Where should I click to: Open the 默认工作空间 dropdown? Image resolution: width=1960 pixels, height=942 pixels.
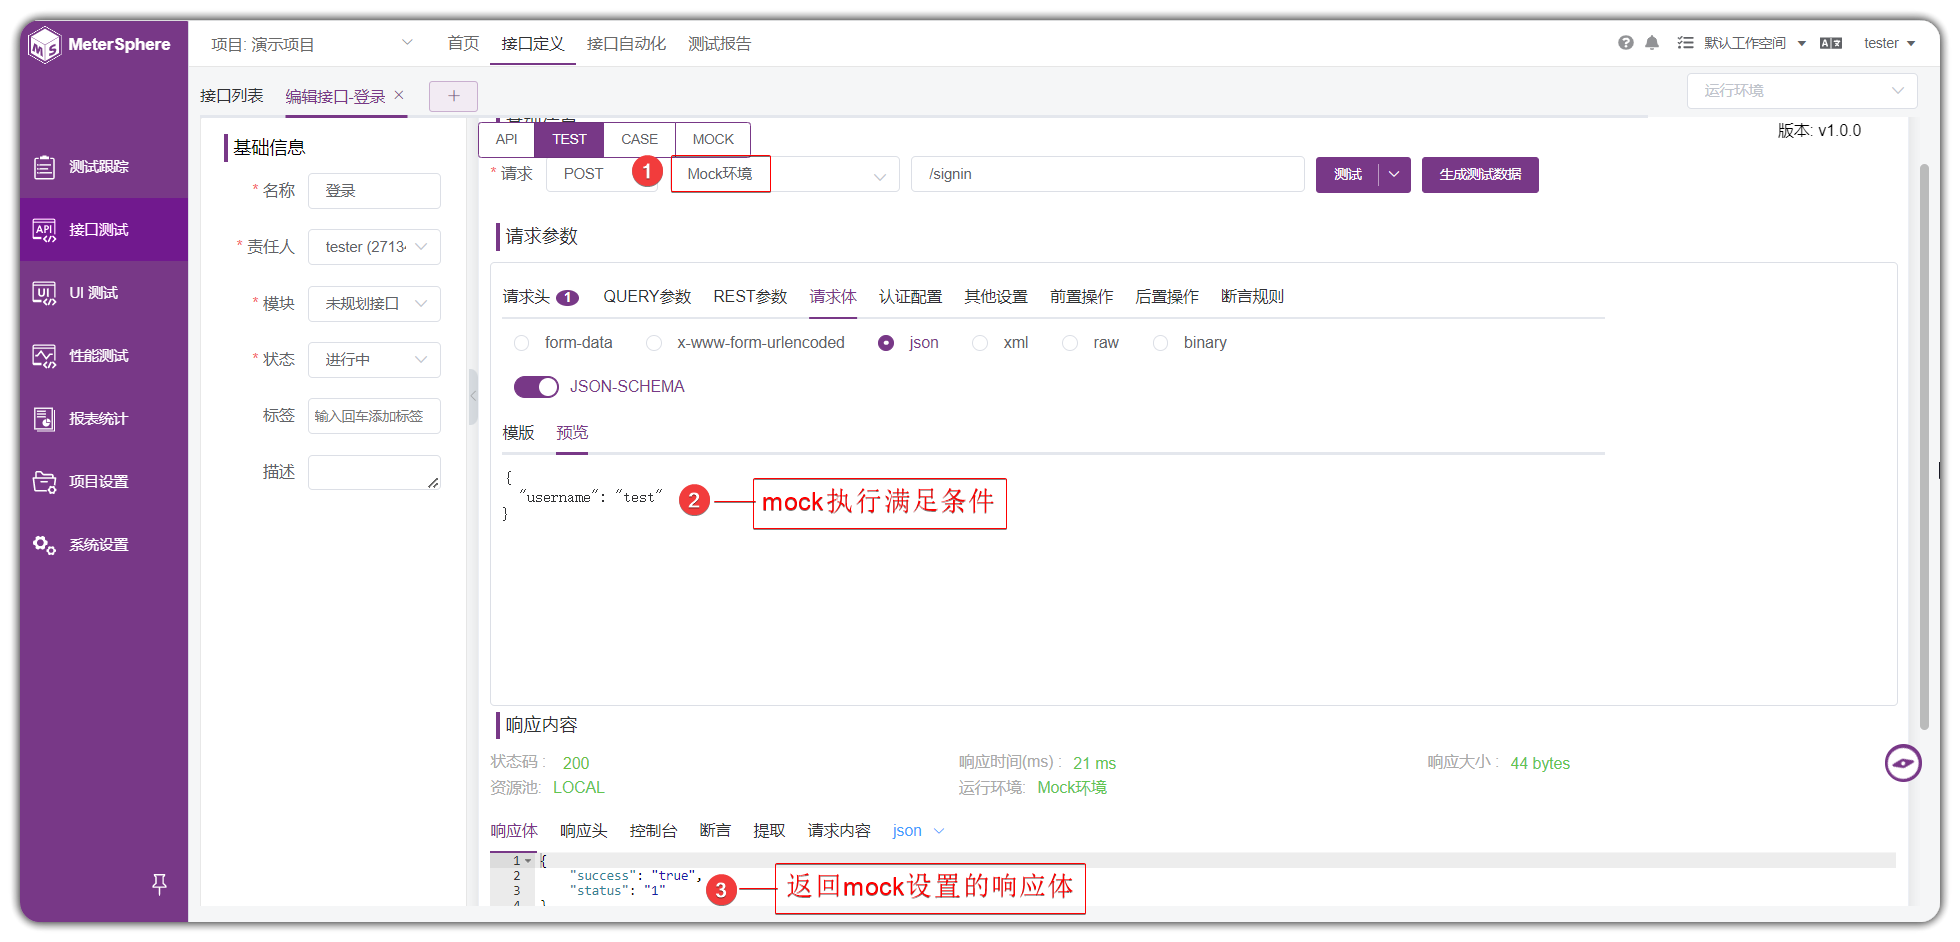[x=1754, y=43]
